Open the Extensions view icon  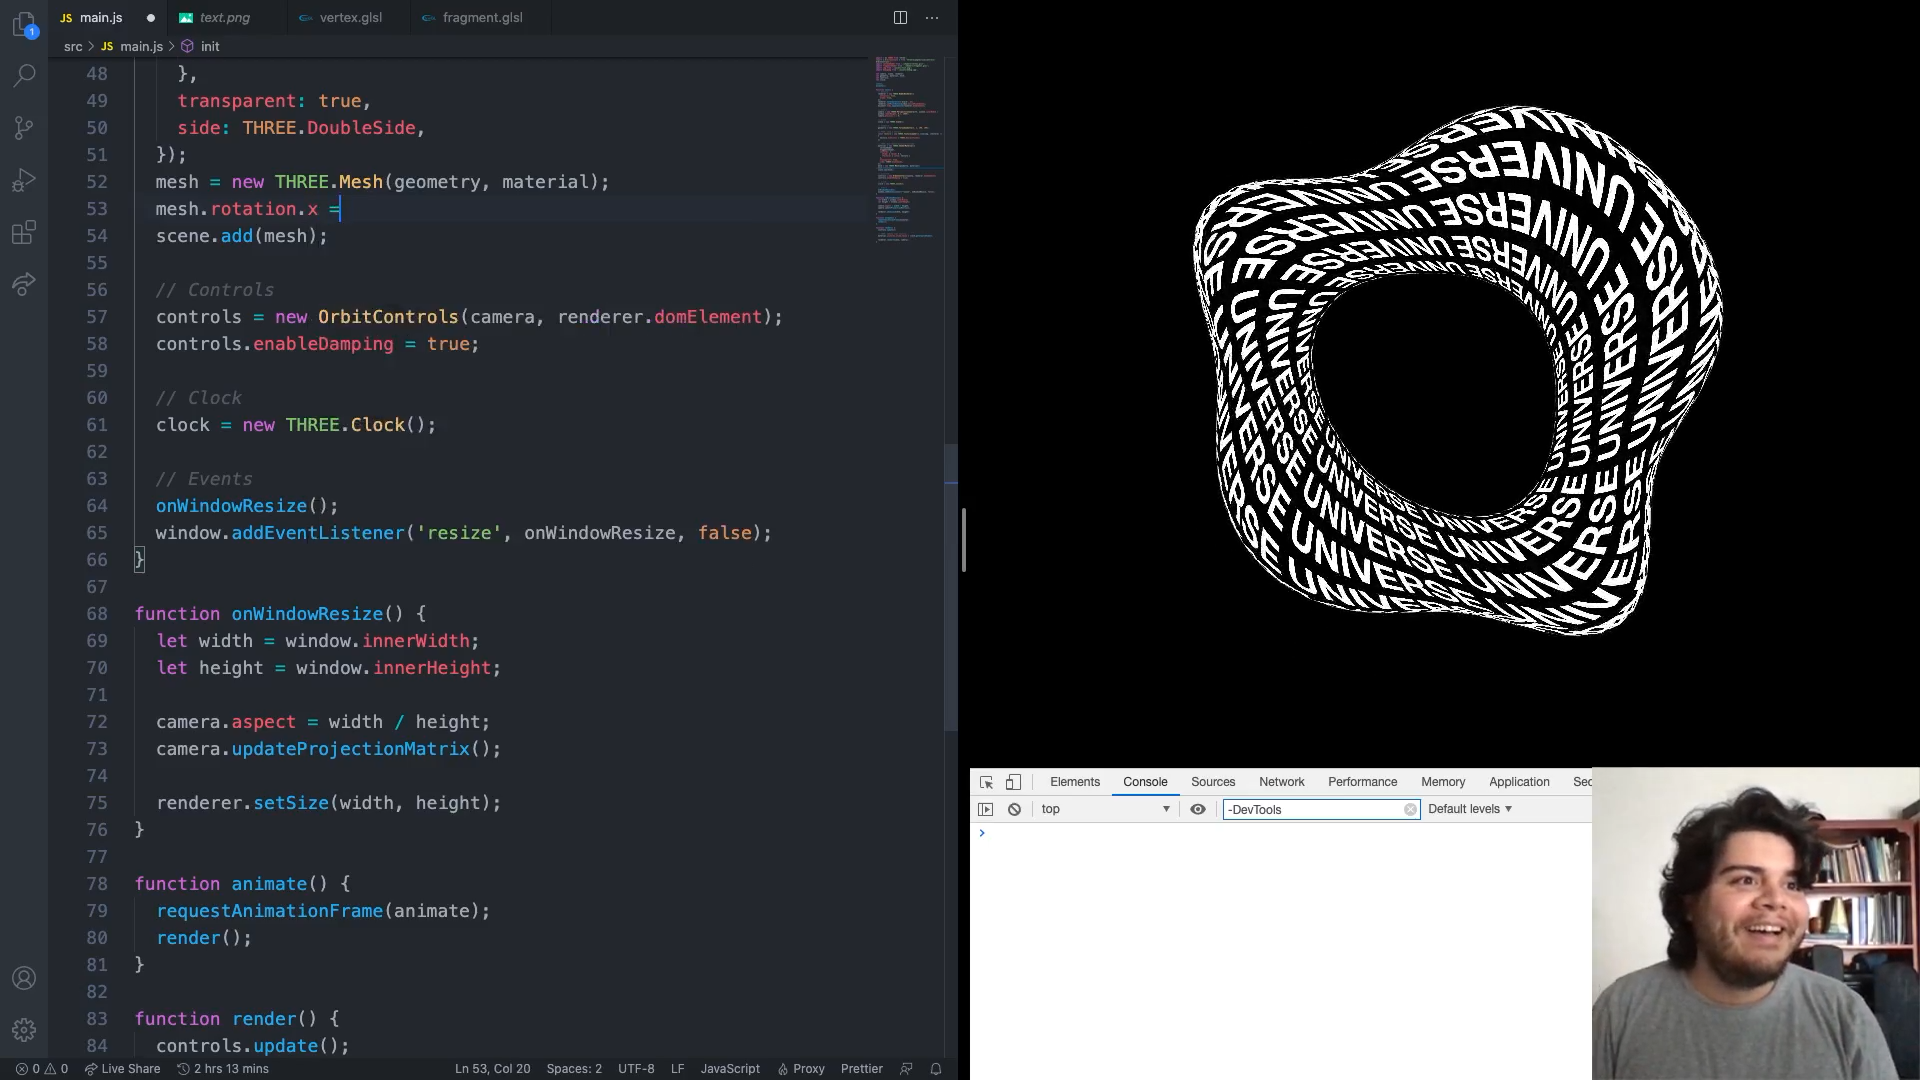point(24,233)
